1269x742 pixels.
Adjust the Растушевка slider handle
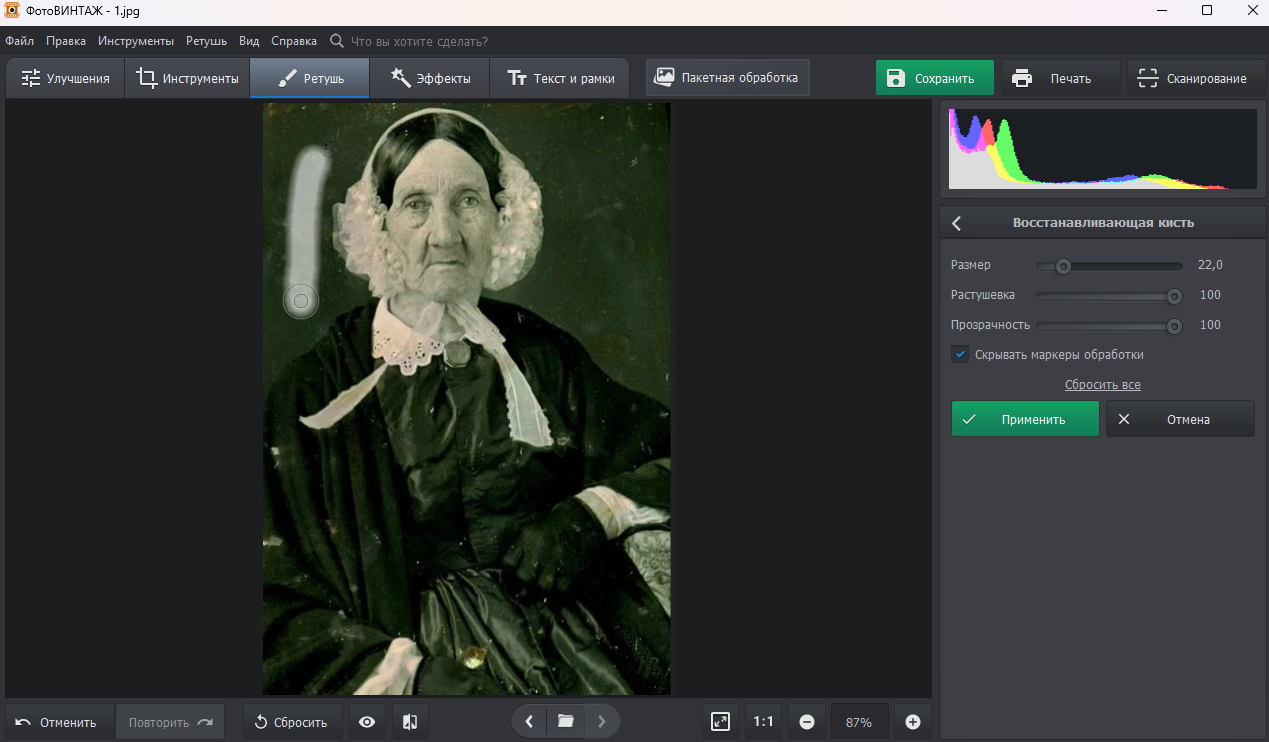point(1175,296)
